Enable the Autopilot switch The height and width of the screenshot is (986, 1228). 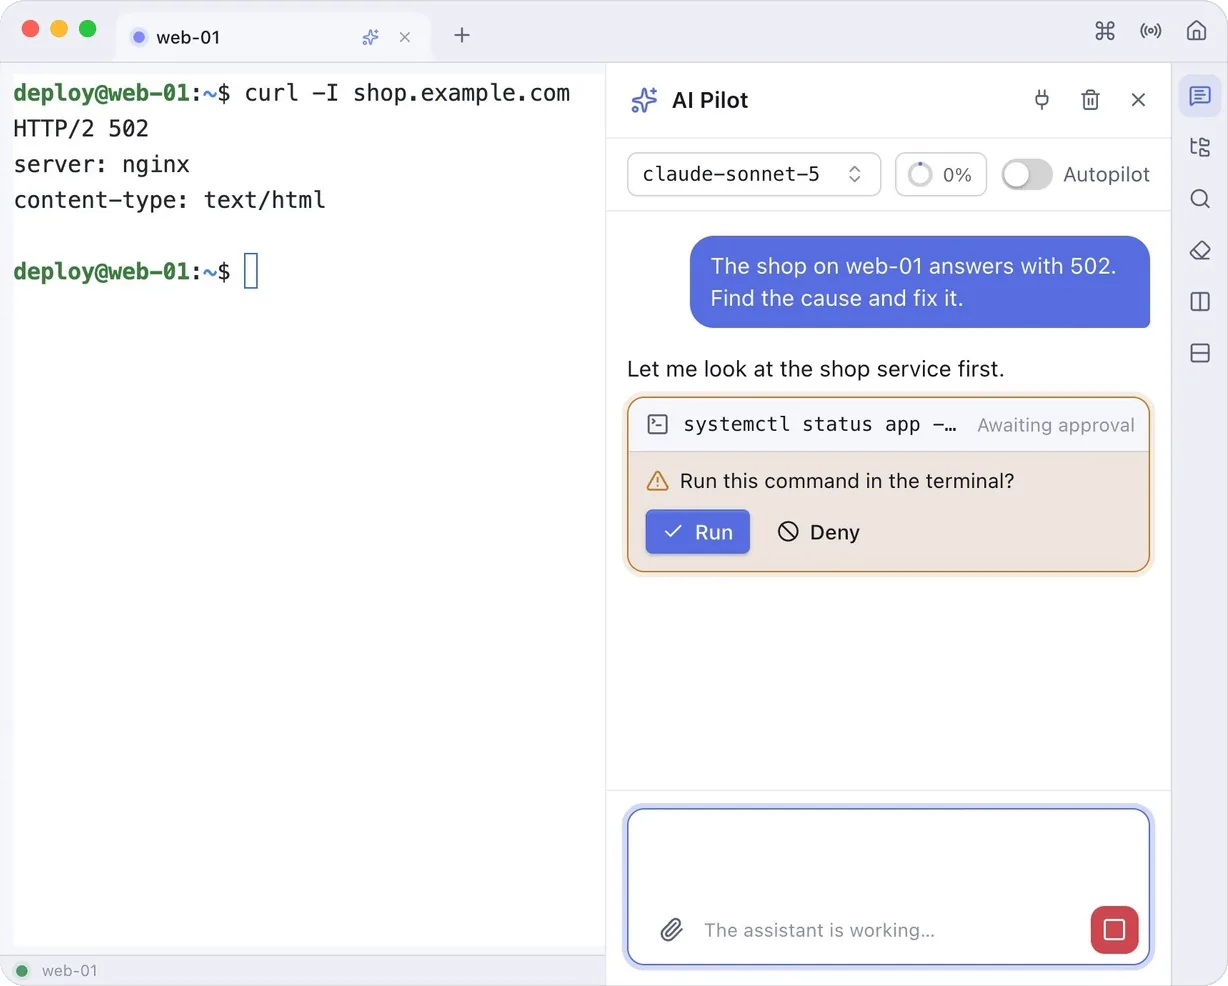(x=1027, y=175)
